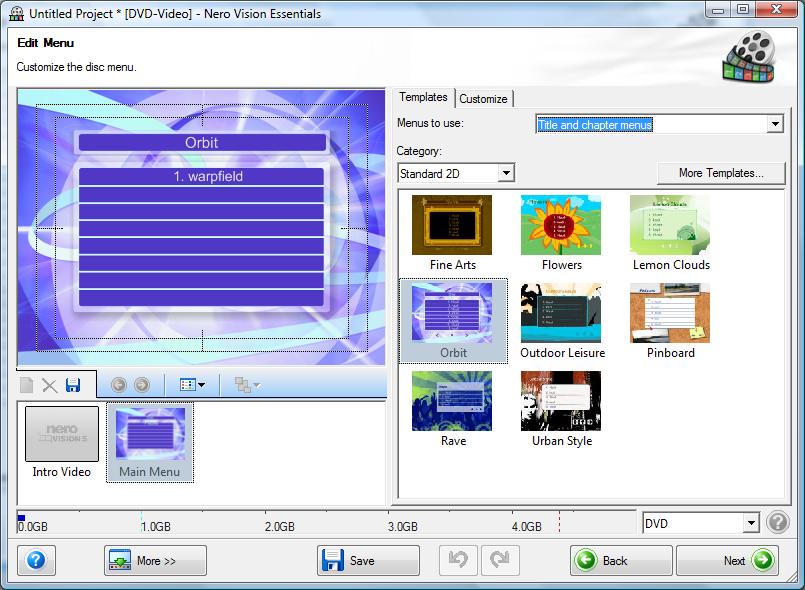
Task: Click the Back button
Action: click(x=621, y=560)
